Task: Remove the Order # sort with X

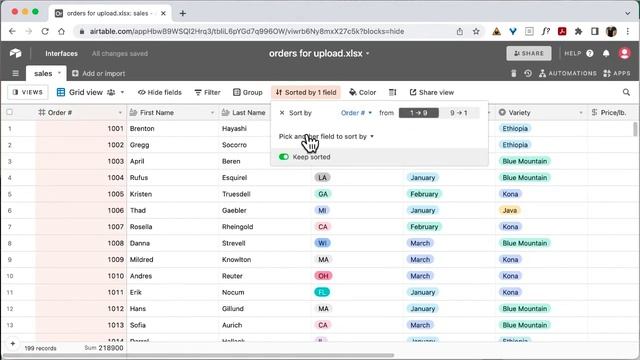Action: click(282, 113)
